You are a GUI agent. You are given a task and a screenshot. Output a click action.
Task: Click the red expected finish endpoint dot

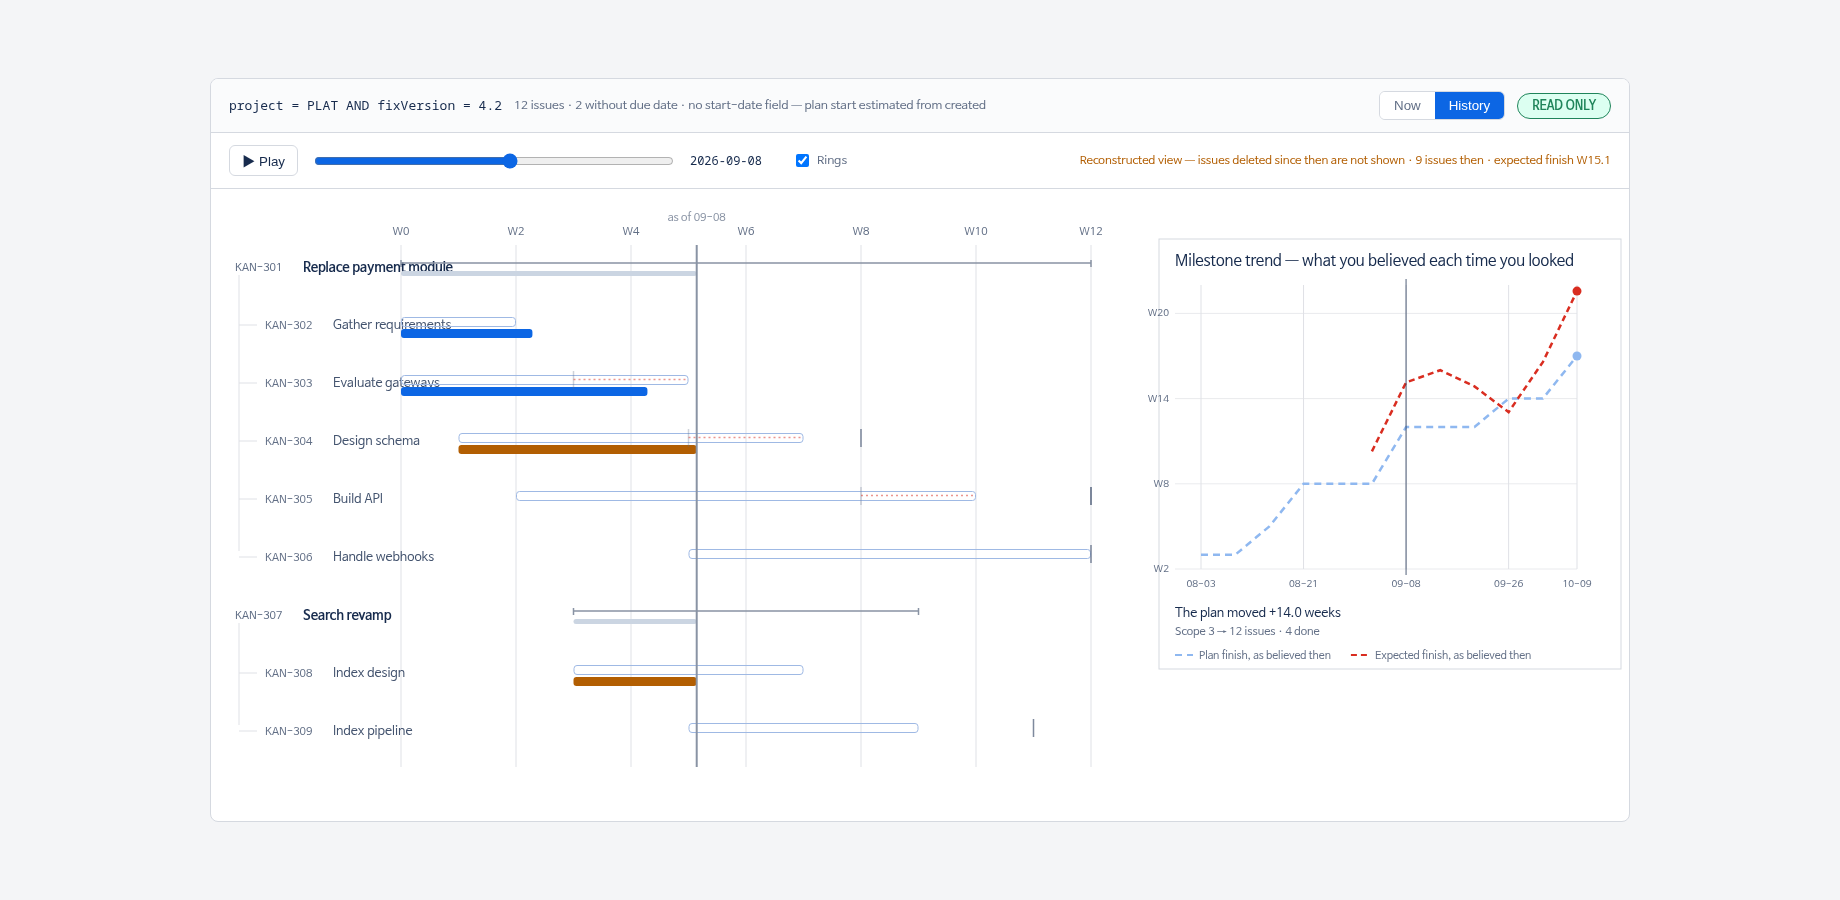pos(1577,291)
